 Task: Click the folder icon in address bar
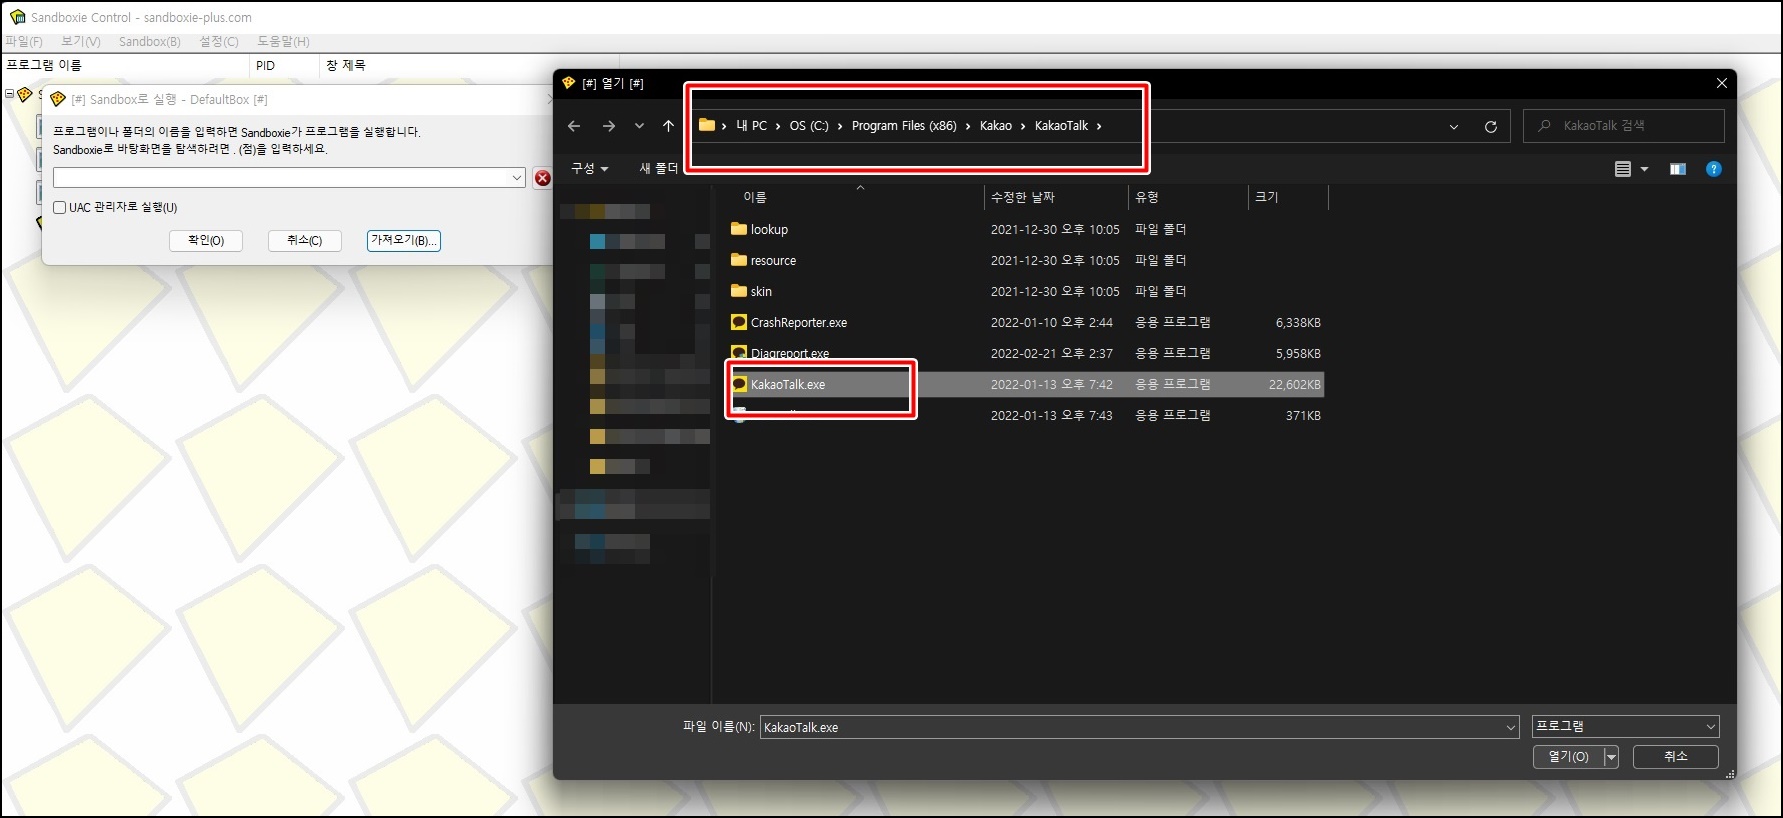(x=707, y=125)
